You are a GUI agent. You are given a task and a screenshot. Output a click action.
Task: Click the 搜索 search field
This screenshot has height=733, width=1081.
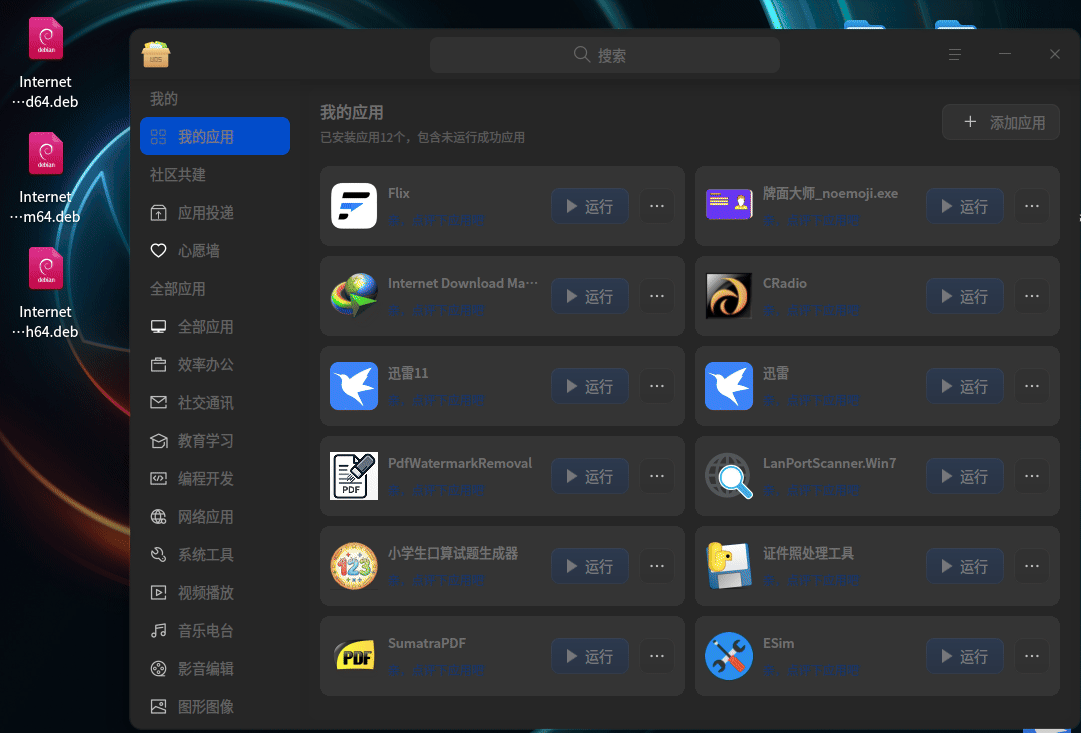click(605, 54)
